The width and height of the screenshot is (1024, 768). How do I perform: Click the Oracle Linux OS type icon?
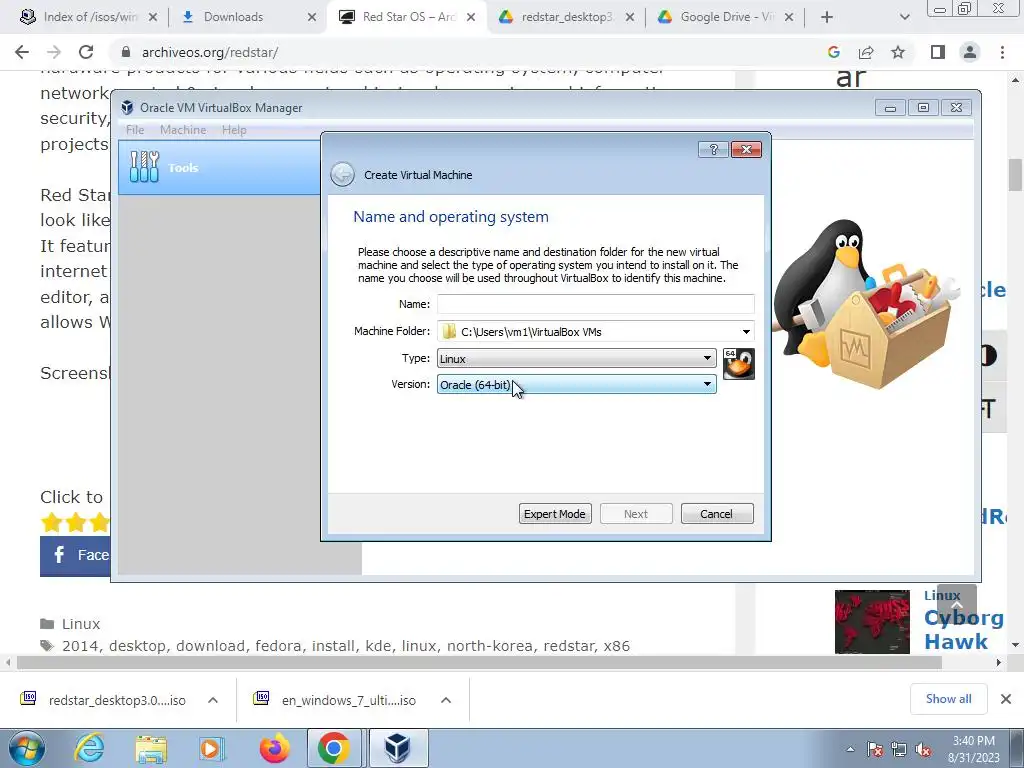click(739, 364)
